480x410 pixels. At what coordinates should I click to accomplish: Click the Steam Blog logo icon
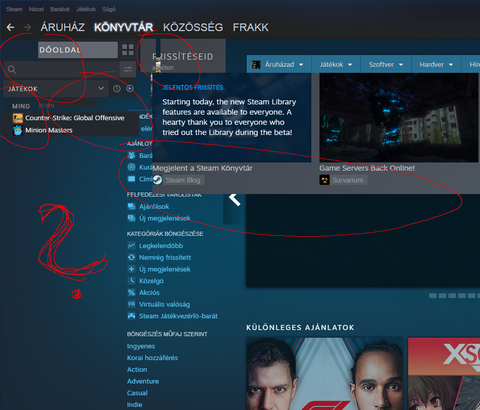pyautogui.click(x=157, y=180)
